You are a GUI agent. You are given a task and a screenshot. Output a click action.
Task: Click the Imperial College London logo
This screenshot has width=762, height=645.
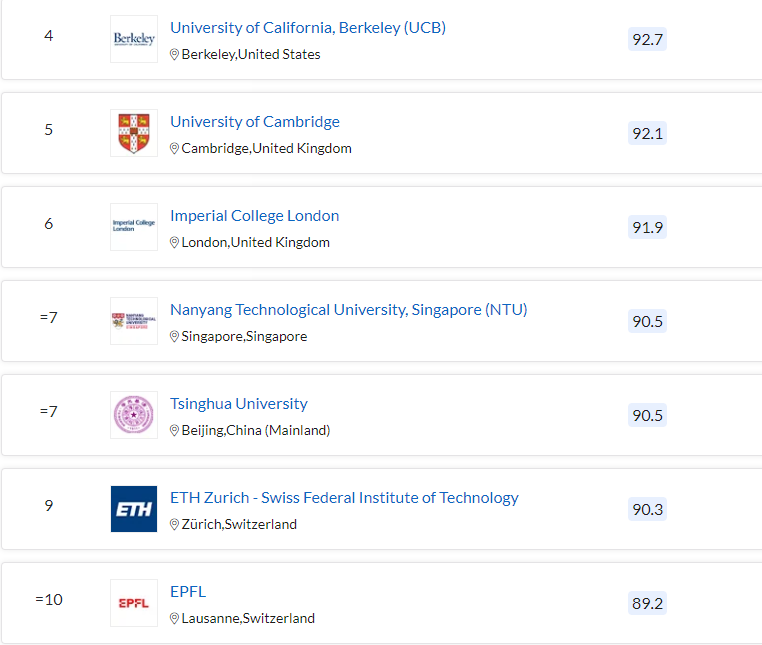(x=134, y=227)
